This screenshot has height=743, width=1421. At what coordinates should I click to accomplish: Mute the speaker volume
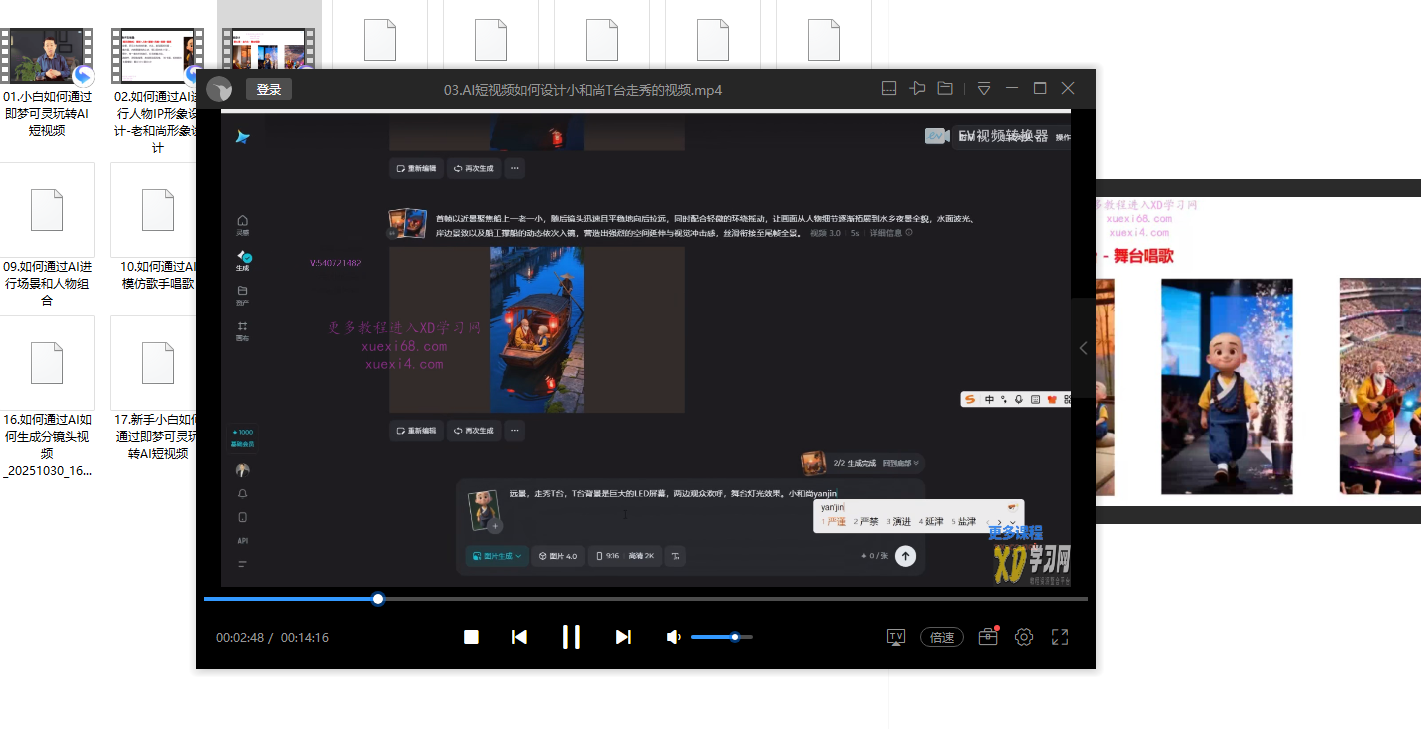pyautogui.click(x=674, y=637)
